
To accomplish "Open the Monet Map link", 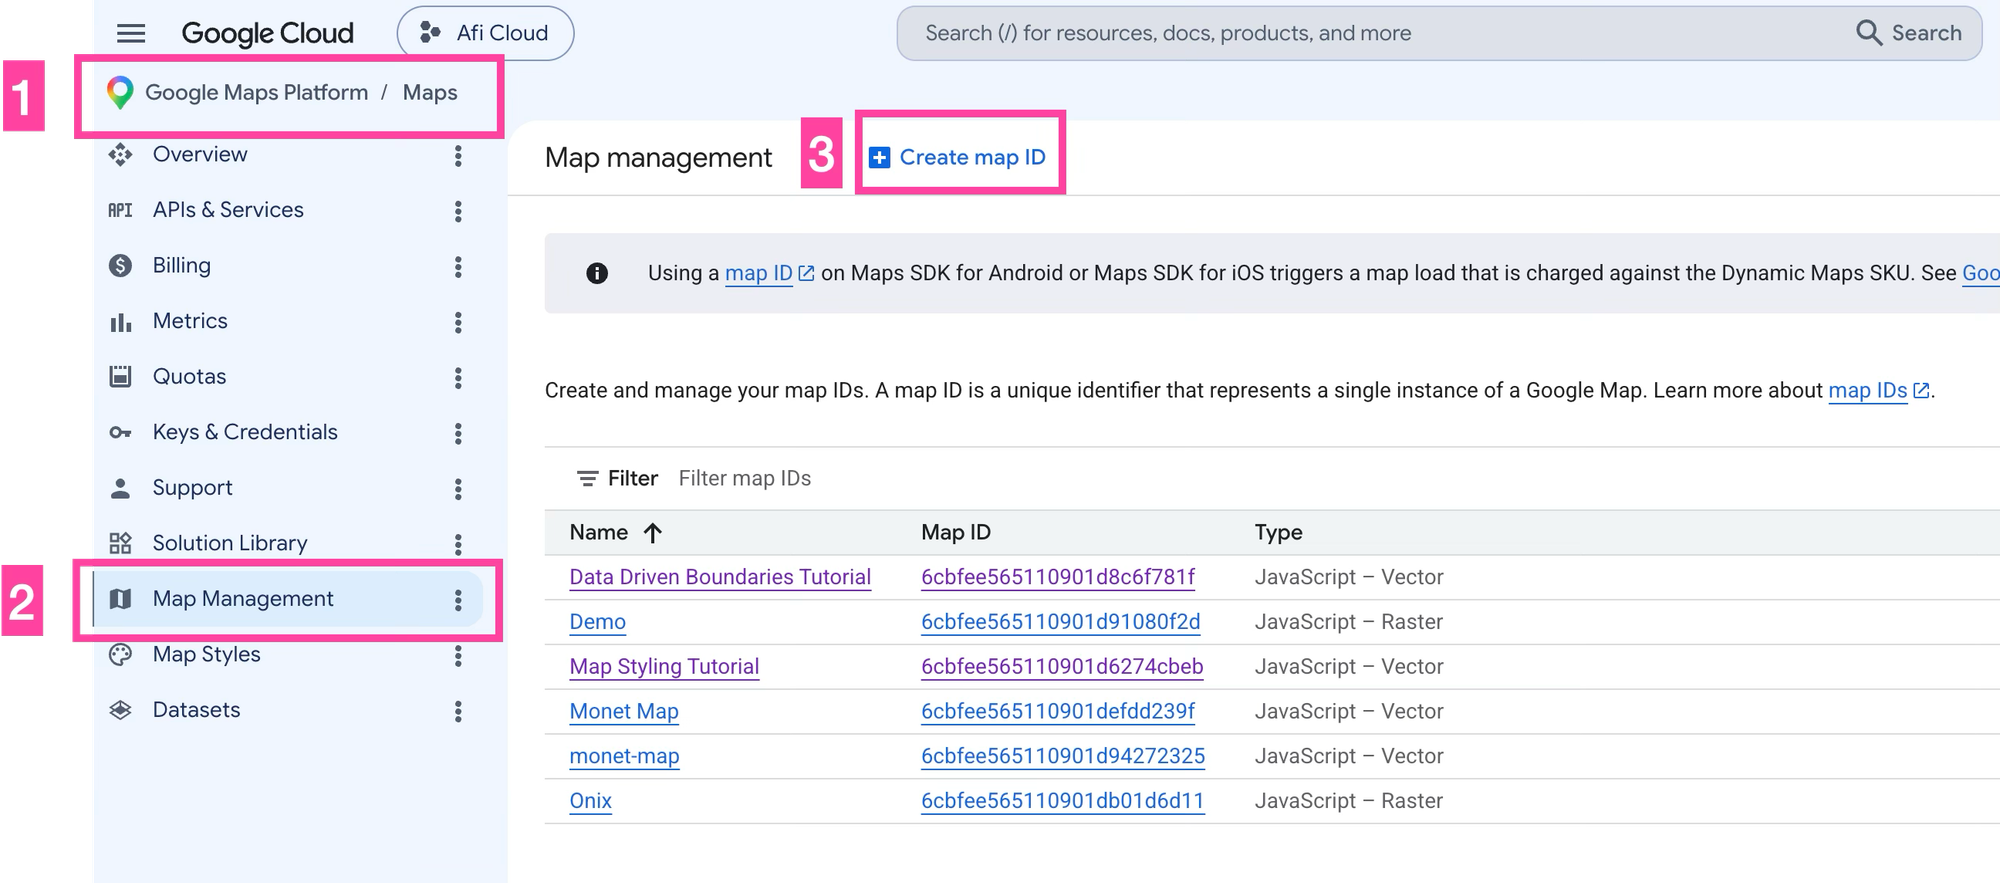I will pyautogui.click(x=624, y=711).
